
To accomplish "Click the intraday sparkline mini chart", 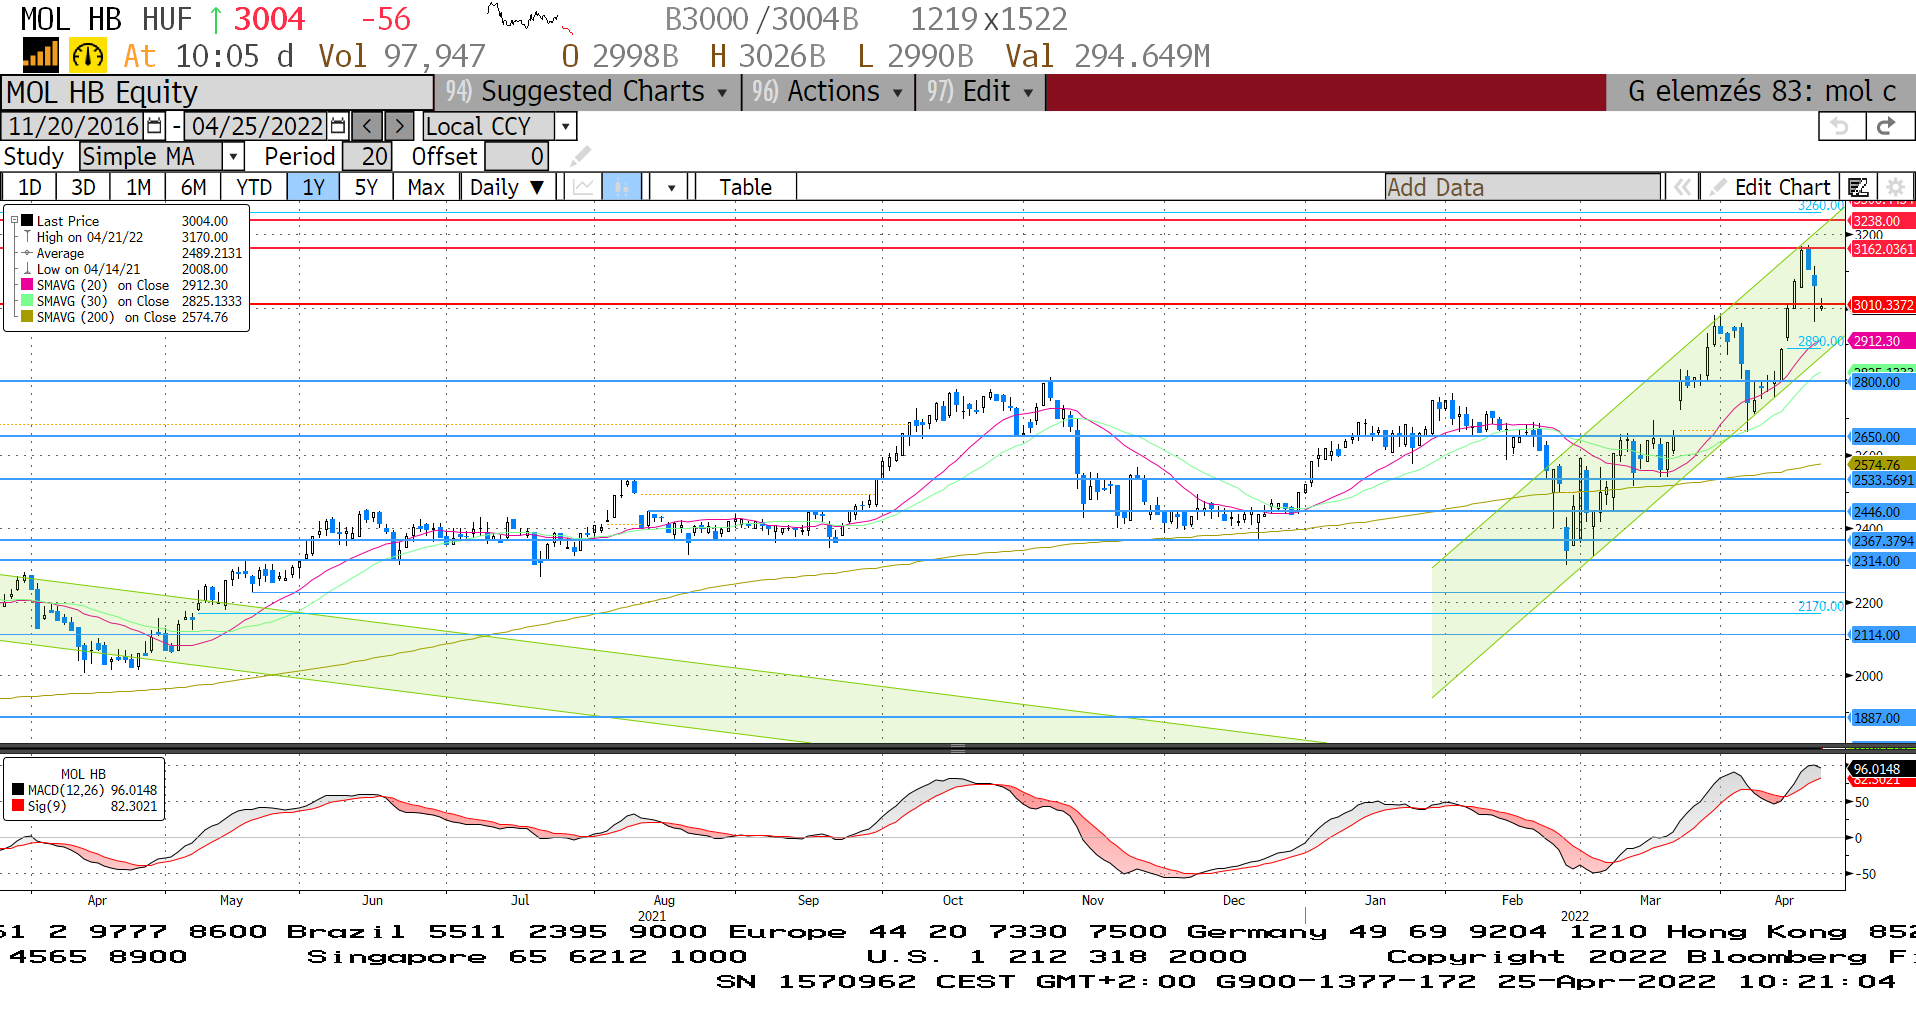I will pyautogui.click(x=530, y=18).
